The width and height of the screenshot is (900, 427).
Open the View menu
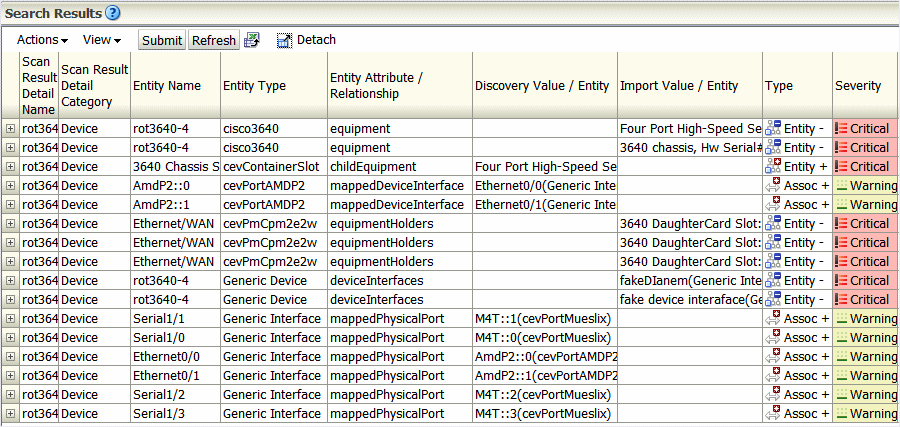point(102,40)
